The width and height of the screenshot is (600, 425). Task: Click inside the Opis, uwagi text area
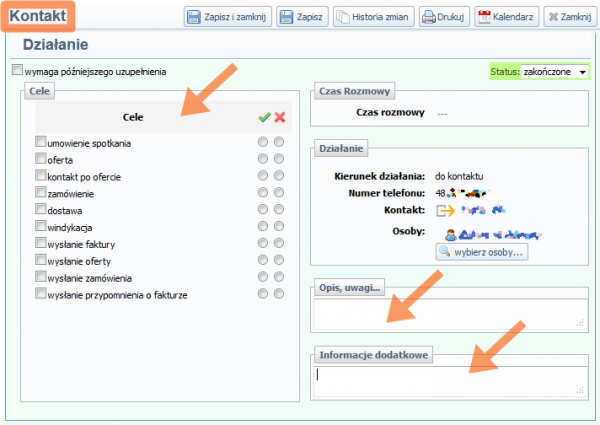click(x=448, y=315)
